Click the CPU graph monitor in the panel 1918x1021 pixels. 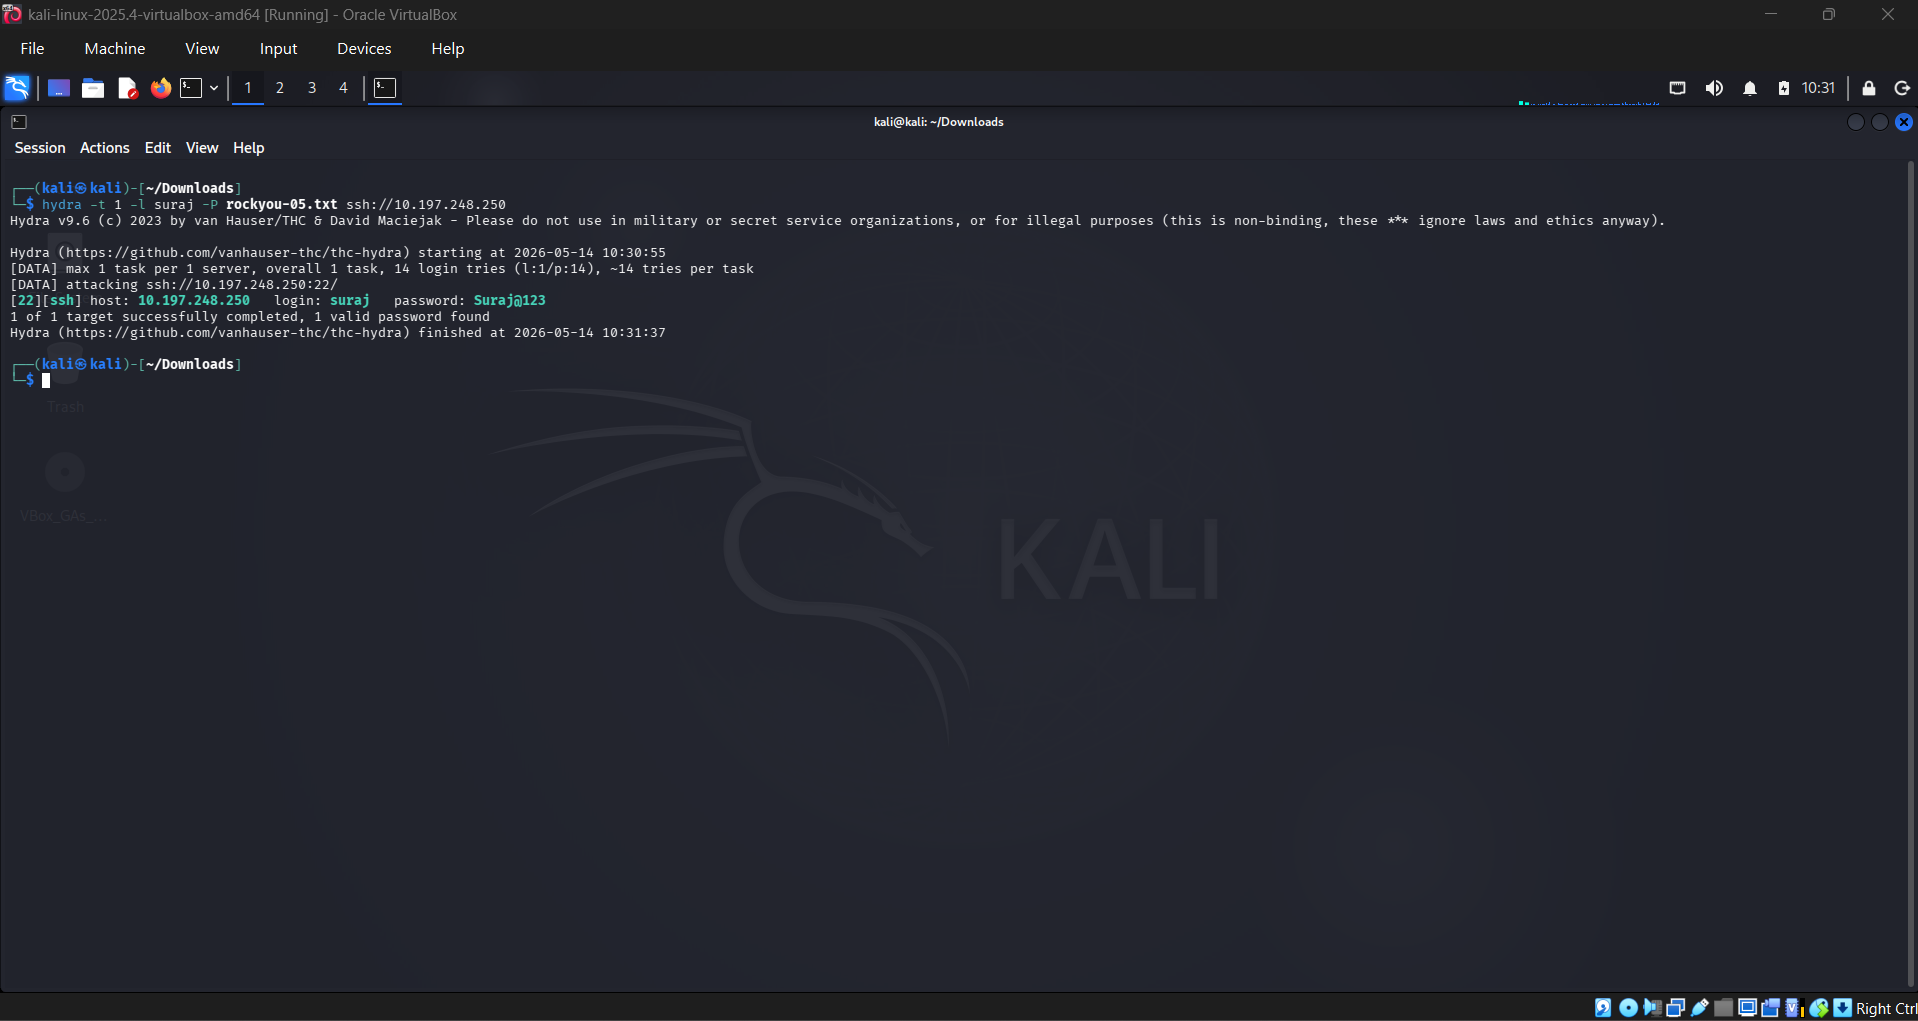pos(1589,90)
